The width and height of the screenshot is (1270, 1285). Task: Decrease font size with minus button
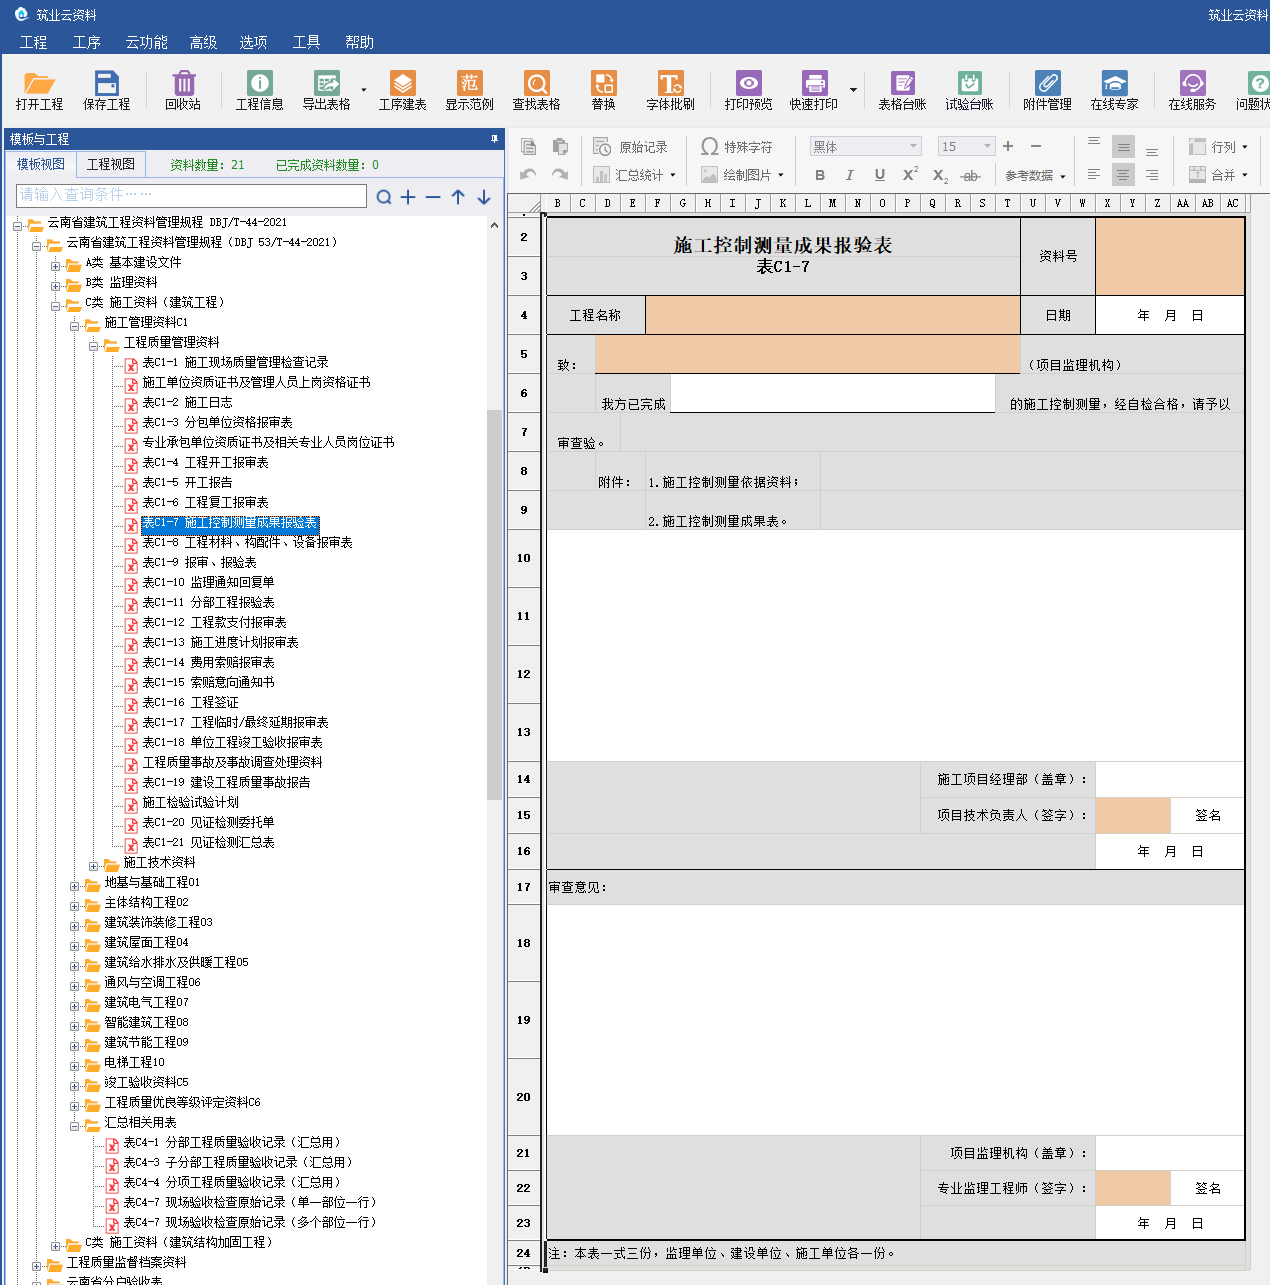point(1036,146)
